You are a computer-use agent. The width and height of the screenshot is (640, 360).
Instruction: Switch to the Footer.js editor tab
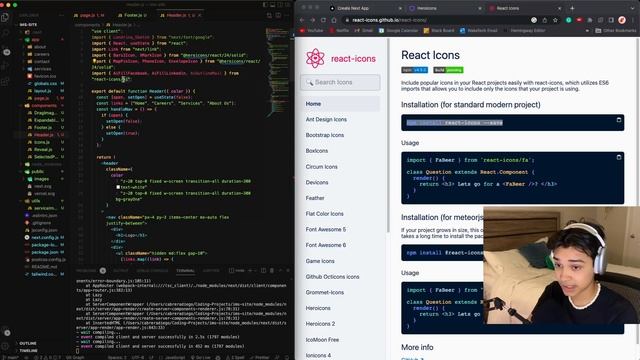coord(133,16)
